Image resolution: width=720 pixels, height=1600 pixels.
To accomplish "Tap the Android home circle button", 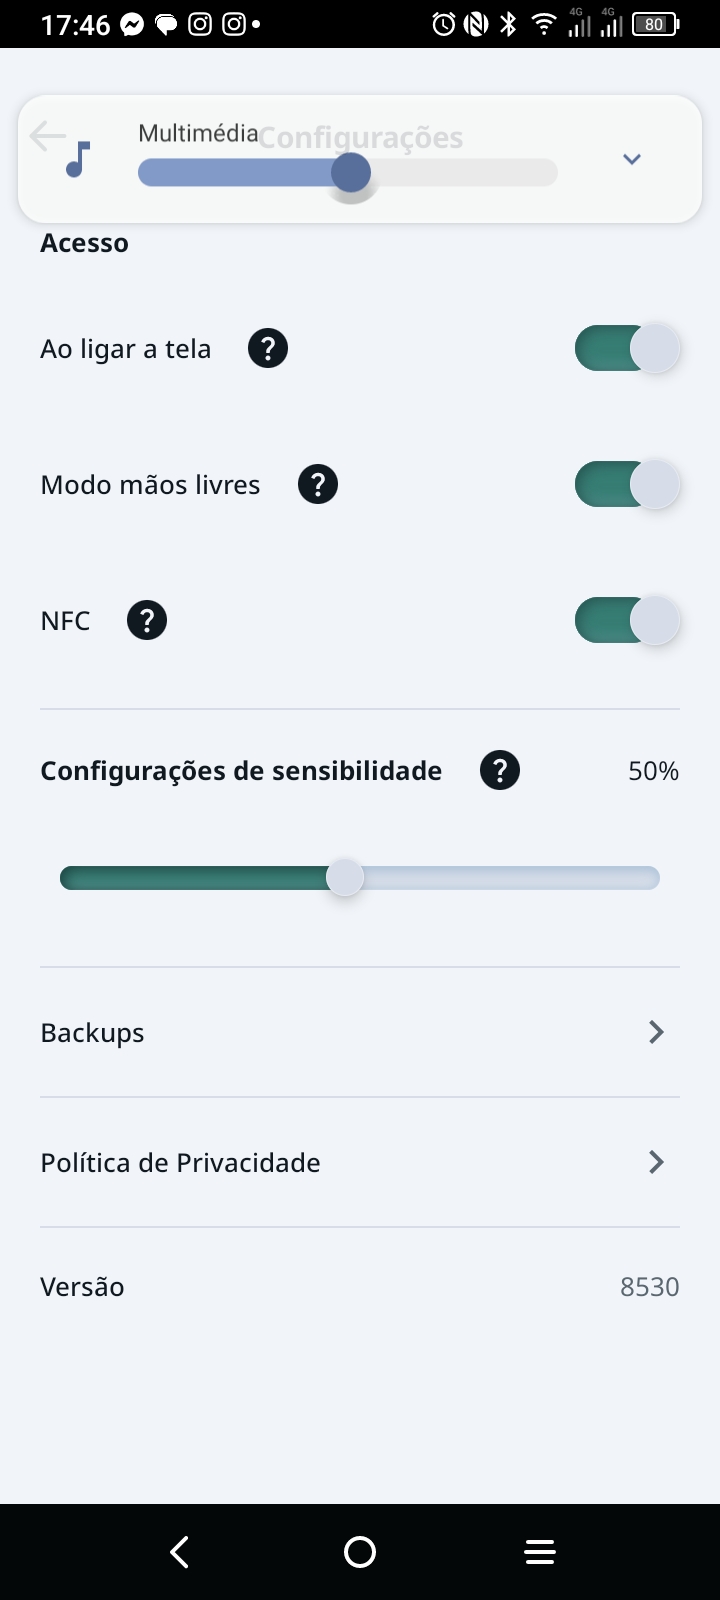I will [360, 1552].
